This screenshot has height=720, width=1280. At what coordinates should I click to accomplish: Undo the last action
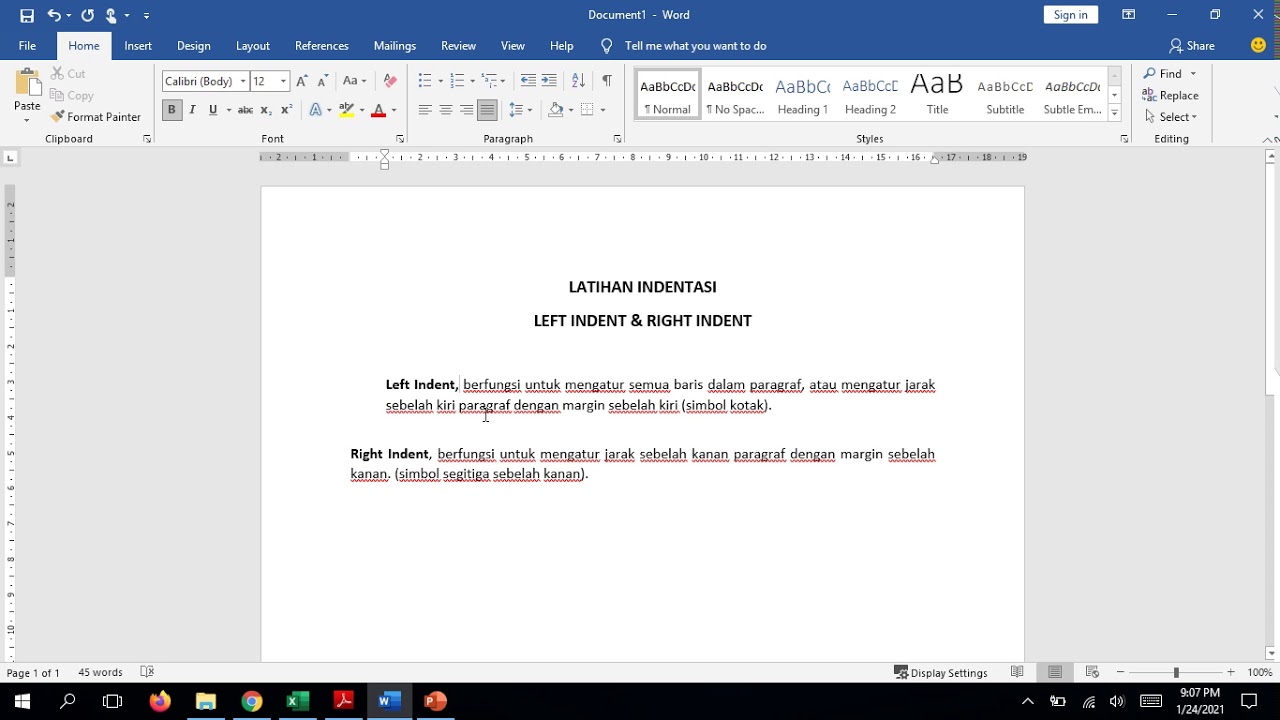coord(54,15)
